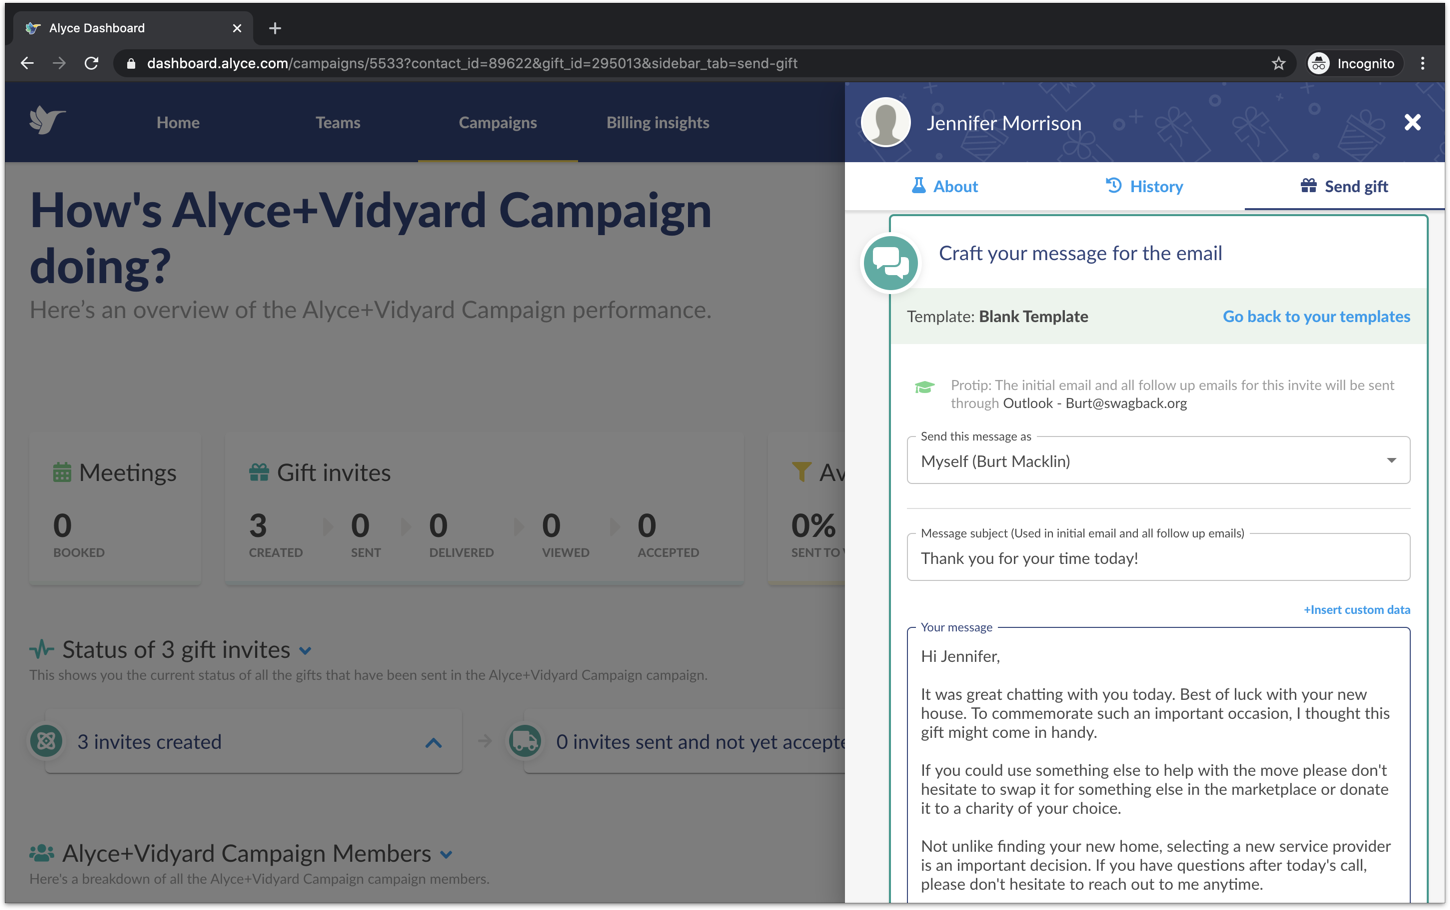1450x910 pixels.
Task: Click the graduation cap protip icon
Action: pyautogui.click(x=924, y=387)
